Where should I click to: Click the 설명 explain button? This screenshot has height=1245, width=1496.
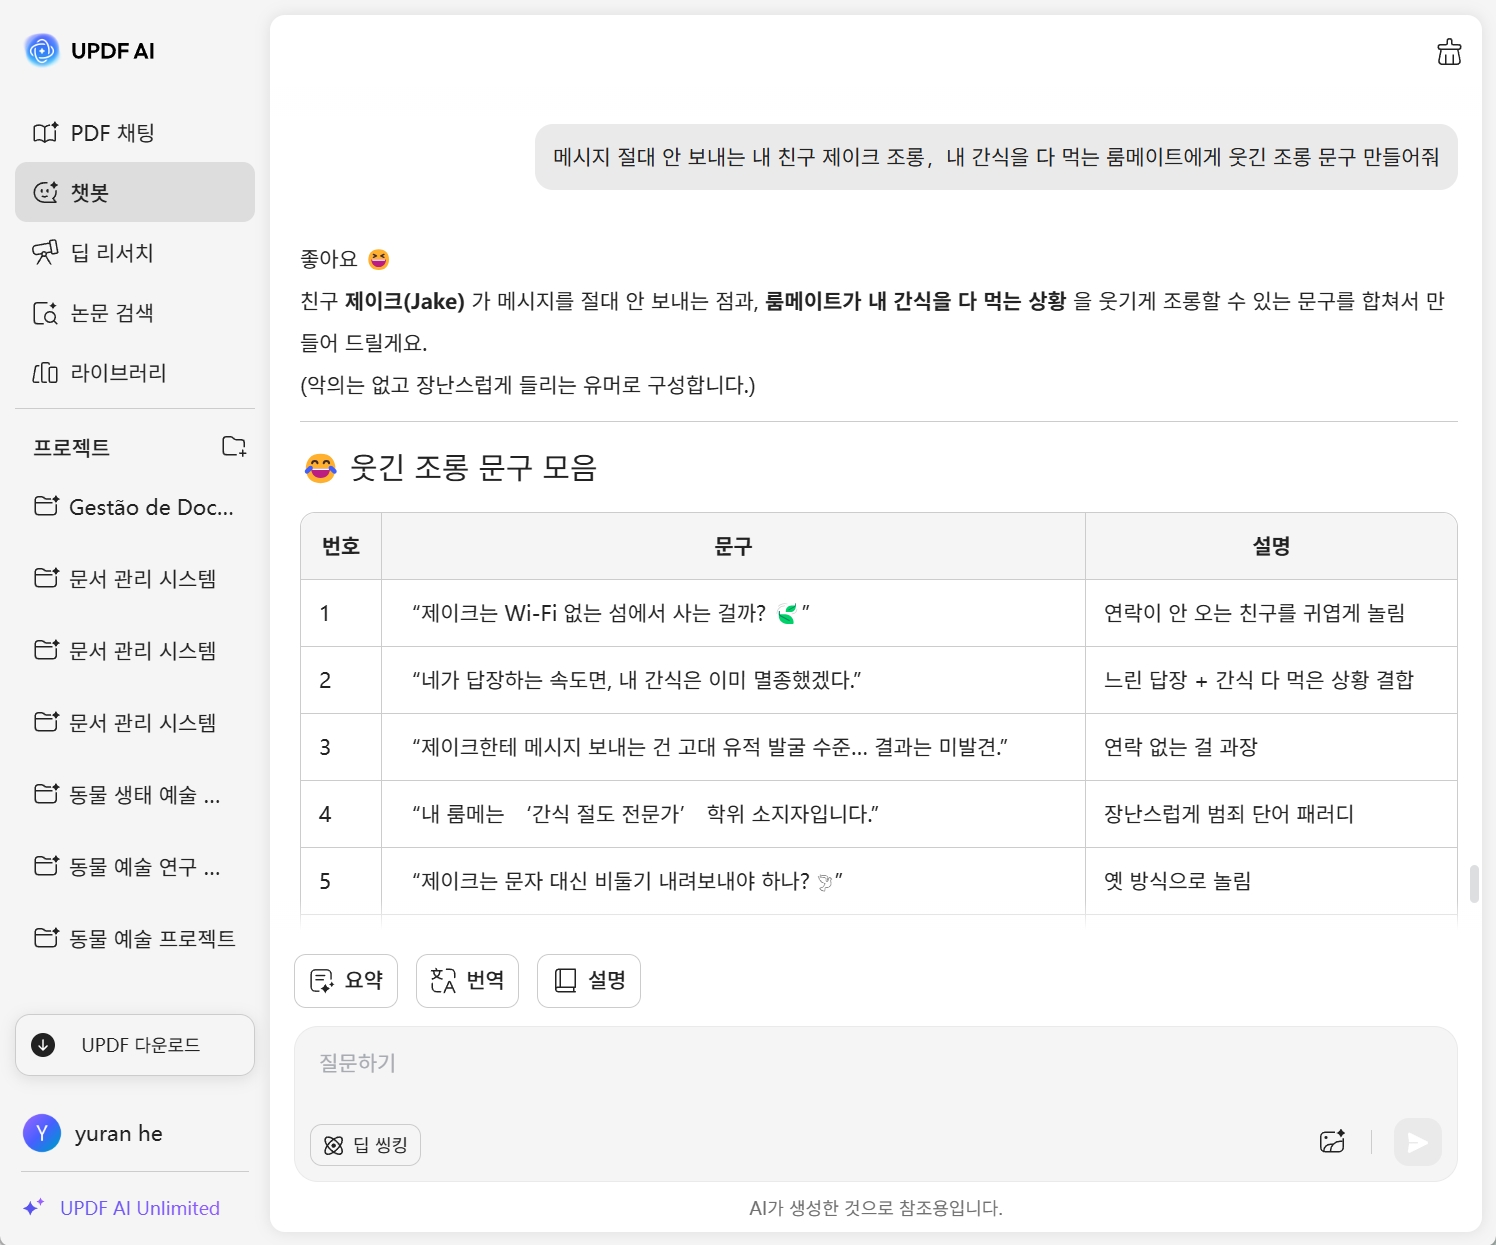tap(589, 980)
